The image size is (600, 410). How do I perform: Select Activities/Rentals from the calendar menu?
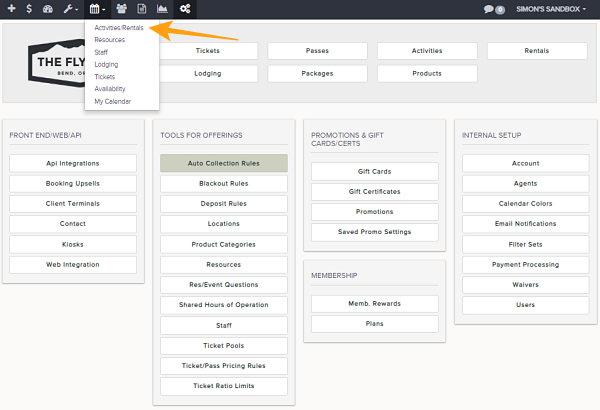pyautogui.click(x=119, y=28)
